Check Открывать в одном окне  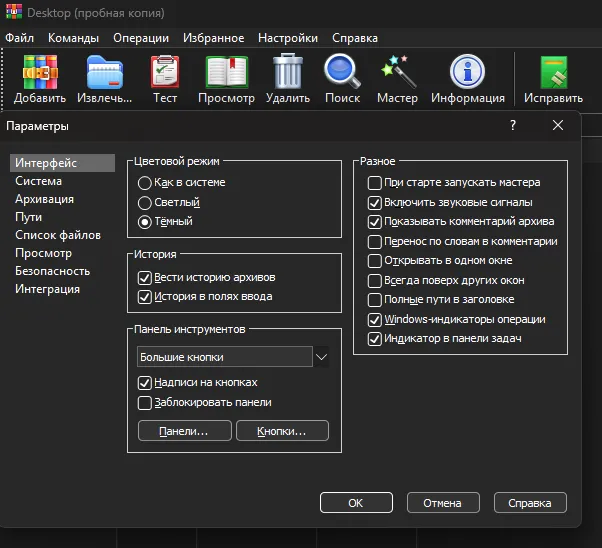tap(375, 261)
